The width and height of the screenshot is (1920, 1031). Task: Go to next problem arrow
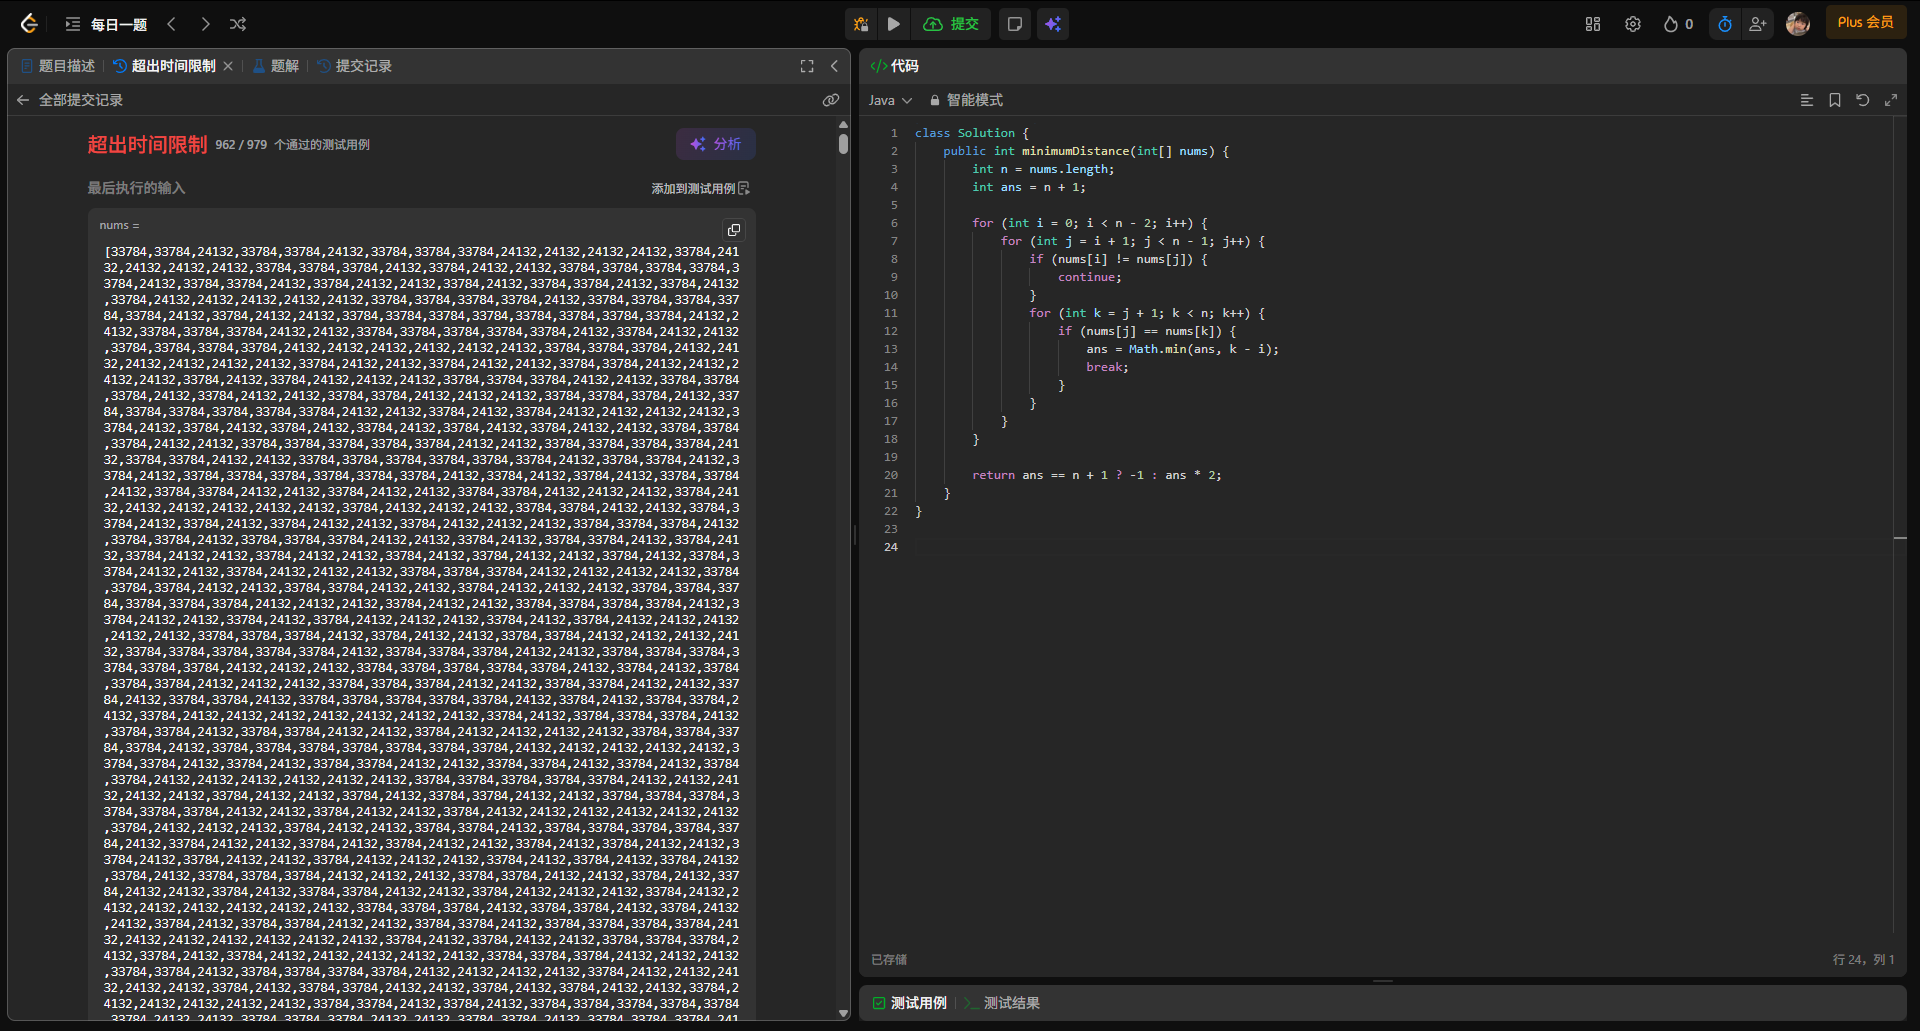(x=205, y=24)
